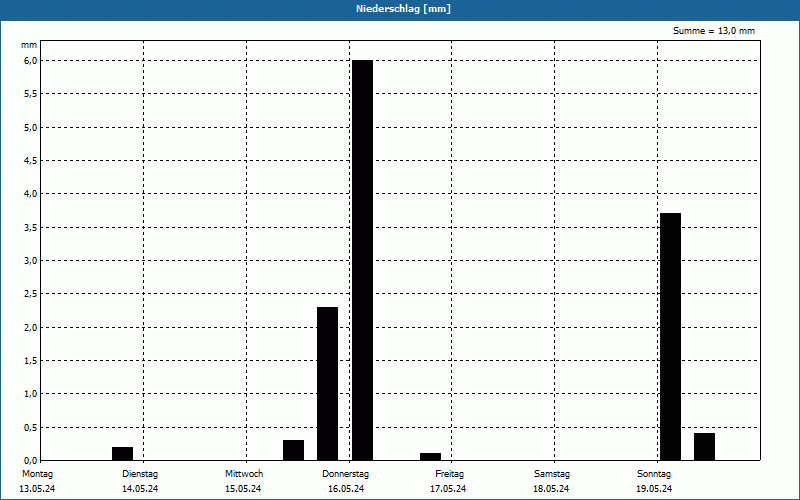Click the '4,5' y-axis value
This screenshot has height=500, width=800.
point(31,161)
